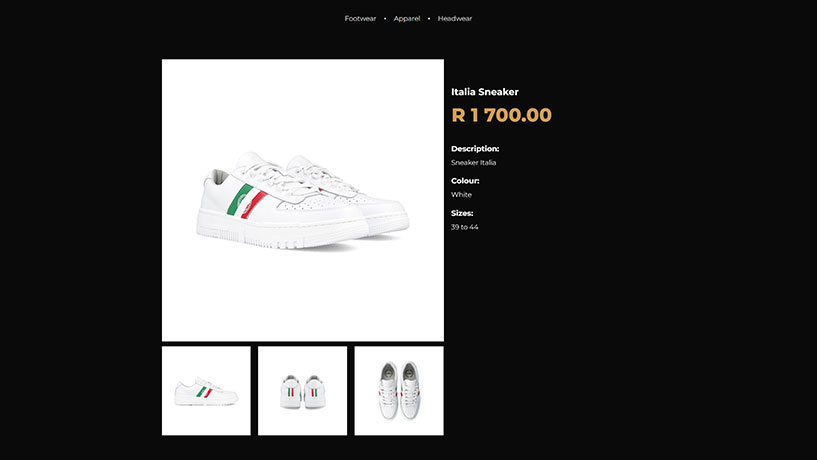Select the Sneaker Italia description text
Viewport: 817px width, 460px height.
(474, 162)
